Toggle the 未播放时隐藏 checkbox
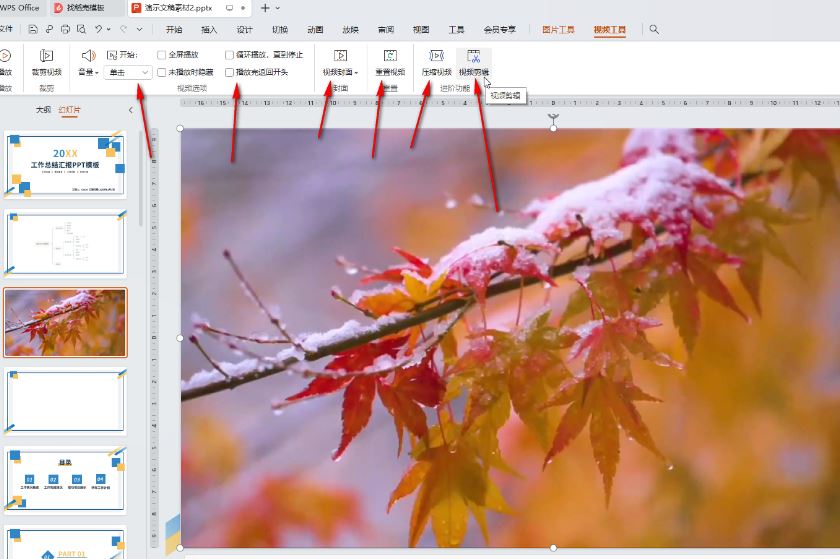 click(x=162, y=72)
